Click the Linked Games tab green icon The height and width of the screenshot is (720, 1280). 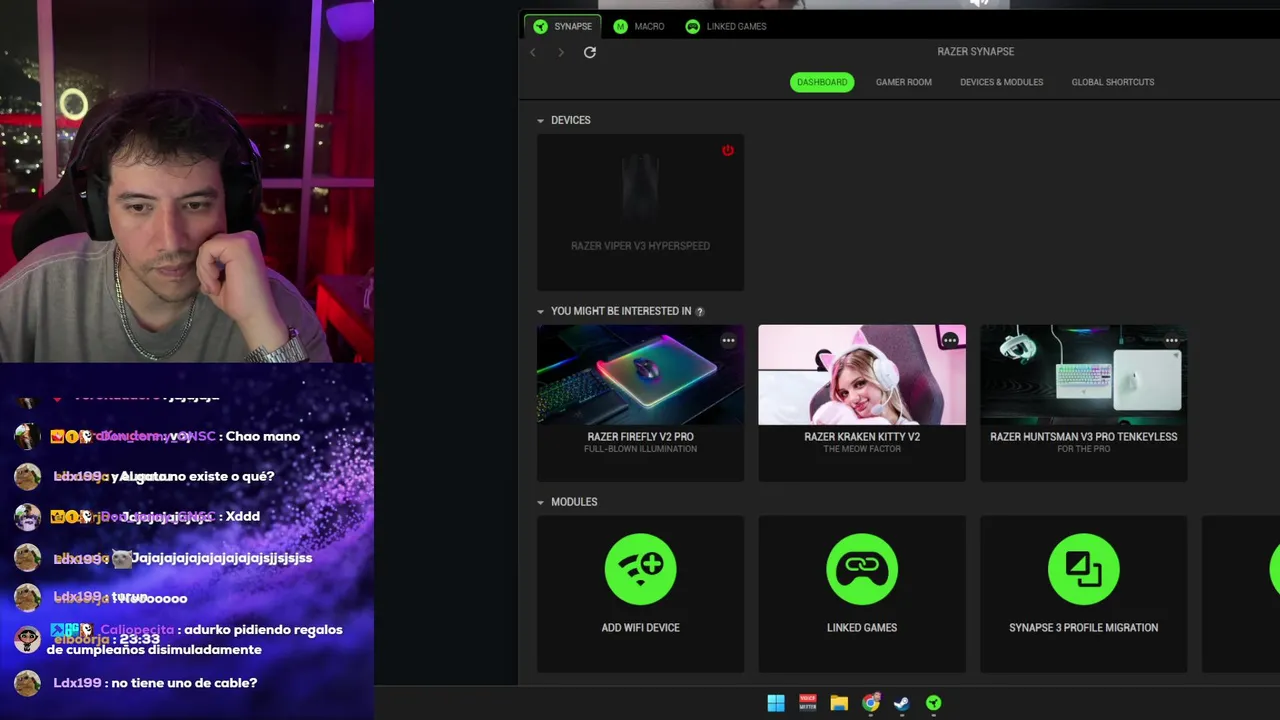tap(693, 26)
